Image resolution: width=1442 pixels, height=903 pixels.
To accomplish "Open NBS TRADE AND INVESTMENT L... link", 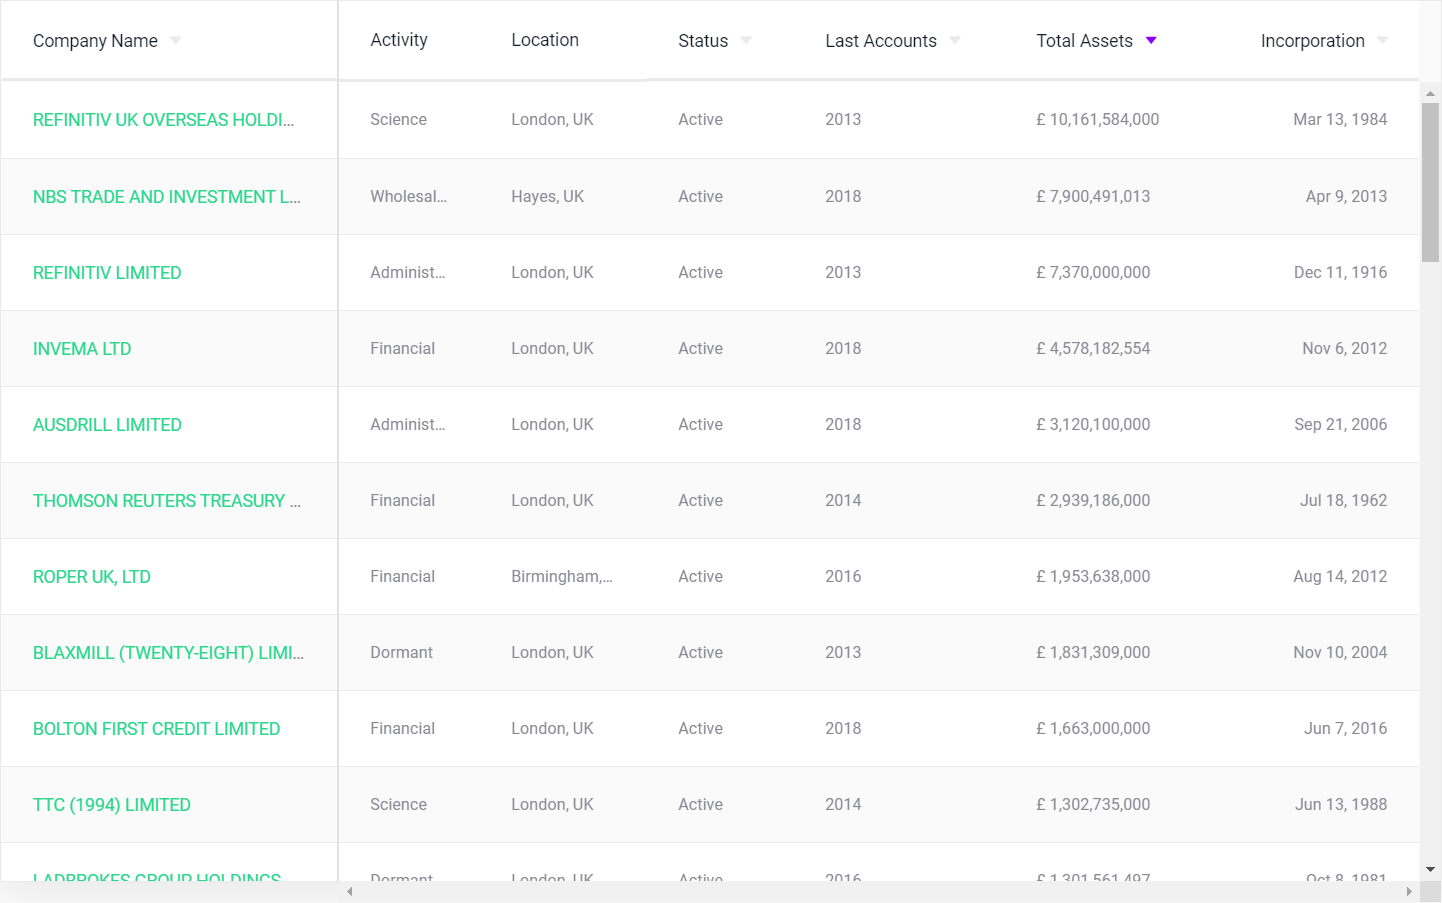I will (167, 197).
